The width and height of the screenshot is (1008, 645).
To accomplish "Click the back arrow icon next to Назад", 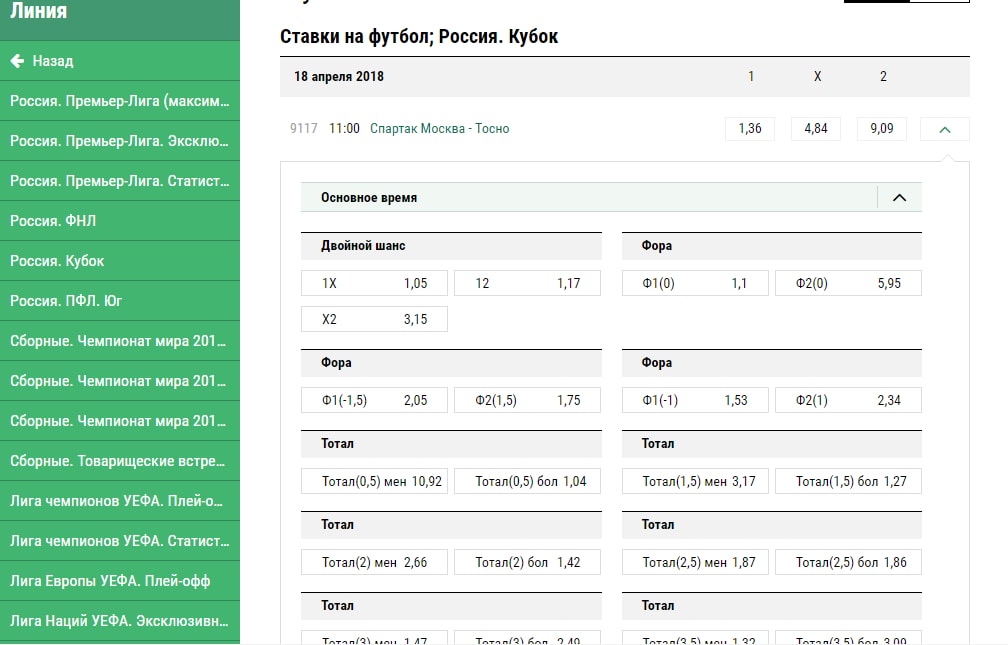I will point(17,61).
